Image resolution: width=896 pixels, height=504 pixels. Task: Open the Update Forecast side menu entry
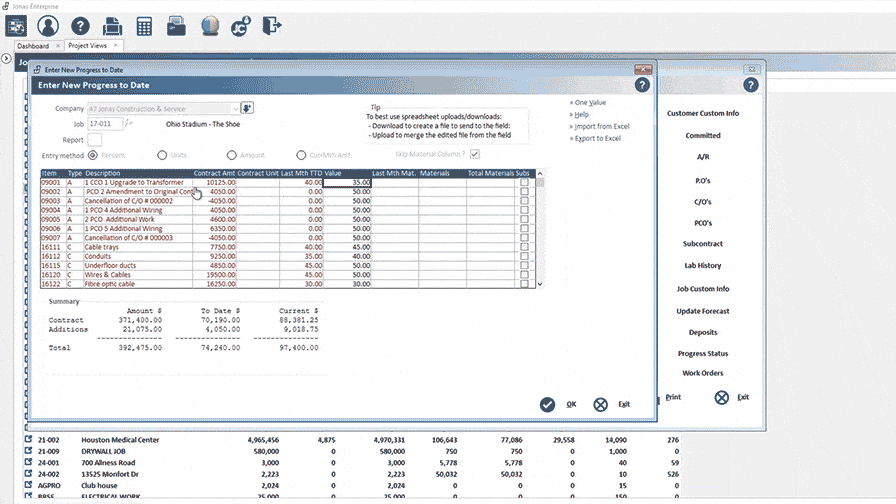[703, 311]
